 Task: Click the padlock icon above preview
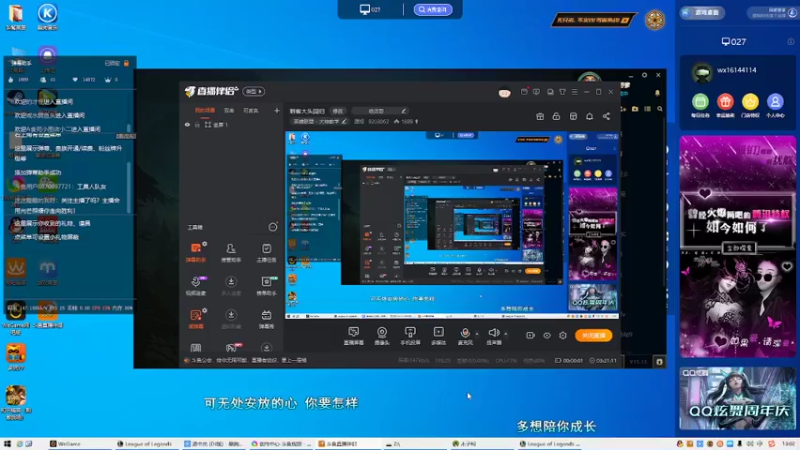point(556,116)
